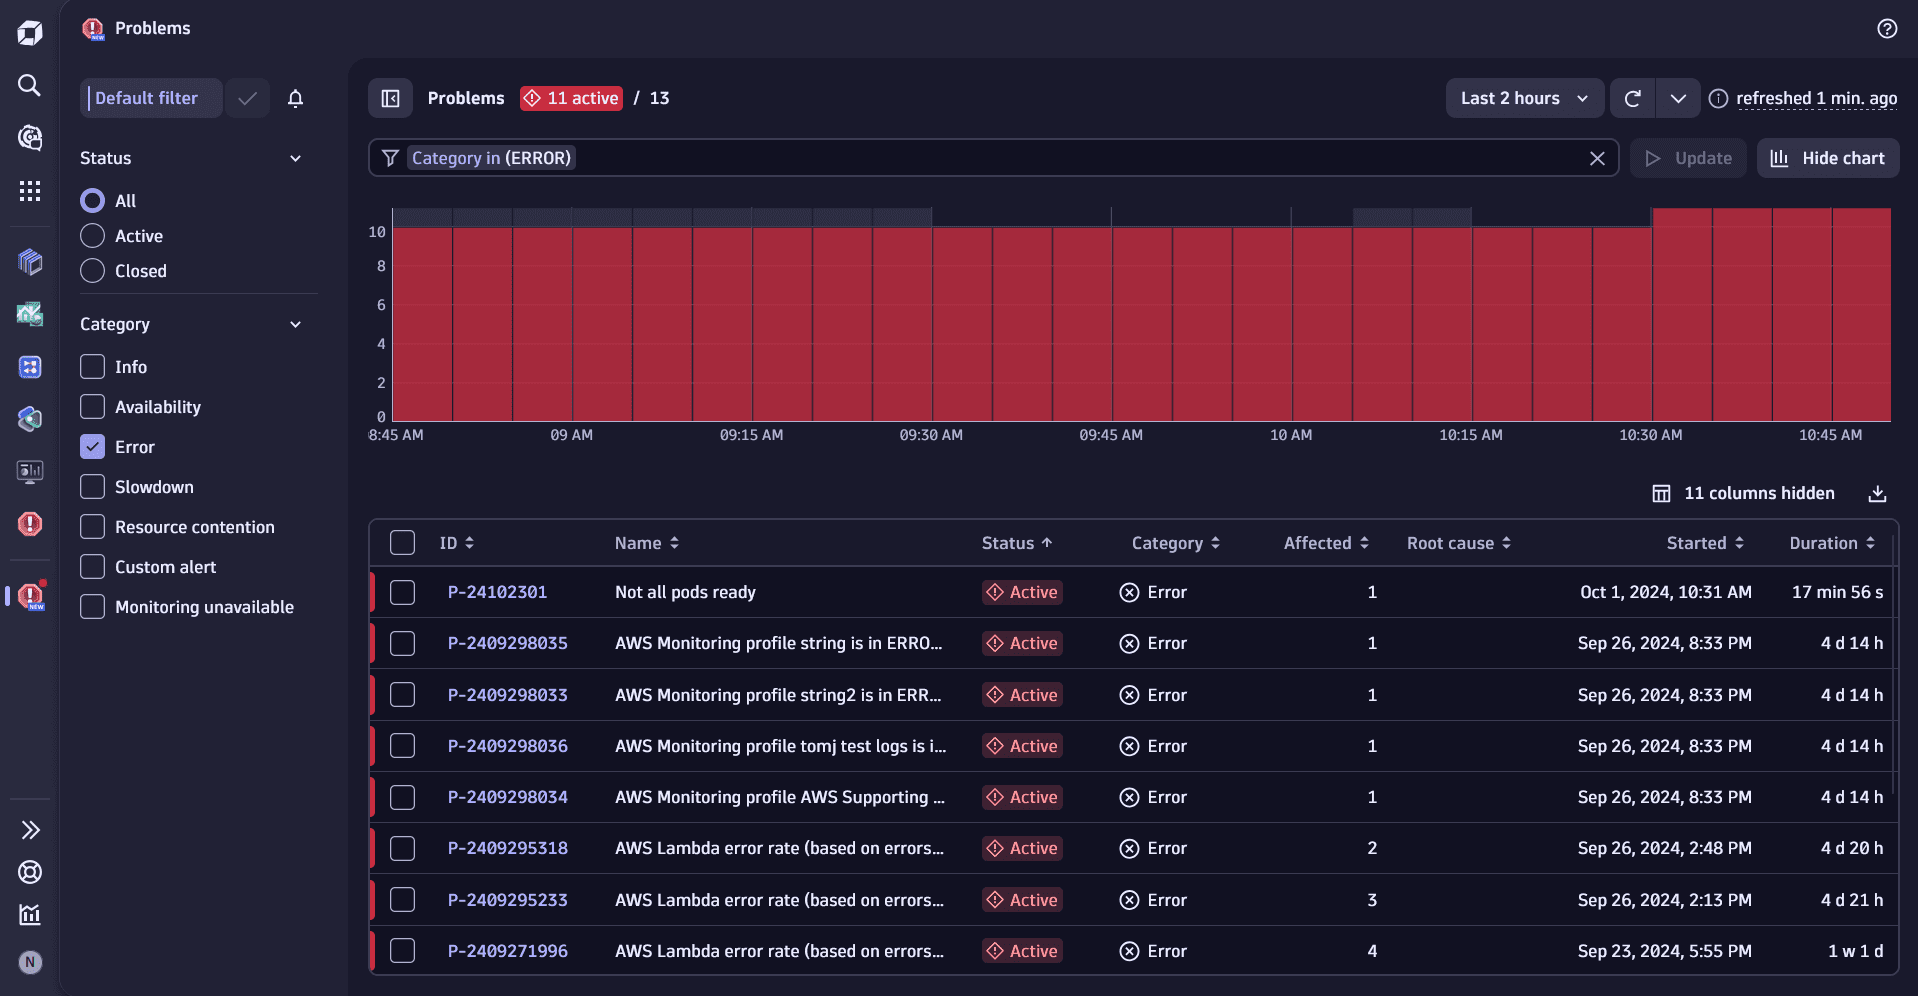The width and height of the screenshot is (1918, 996).
Task: Check the Resource contention checkbox
Action: (x=92, y=527)
